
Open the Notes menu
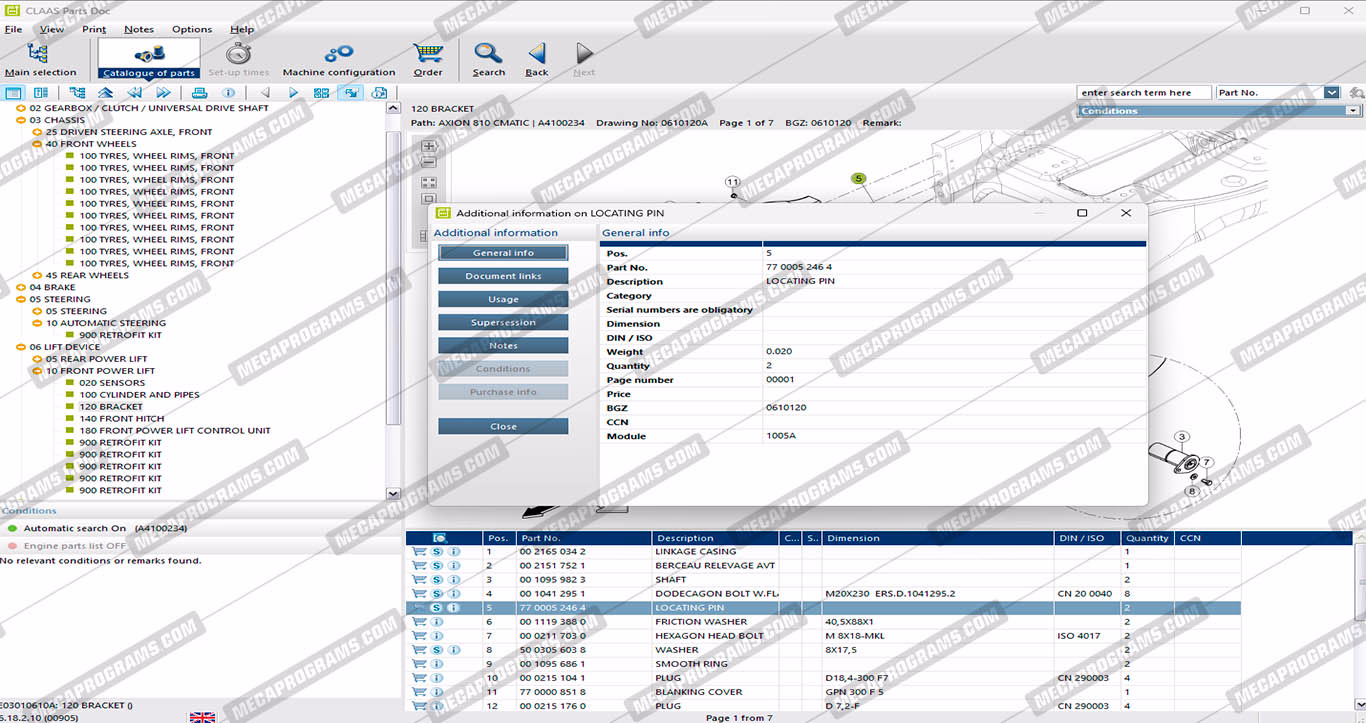pos(139,29)
